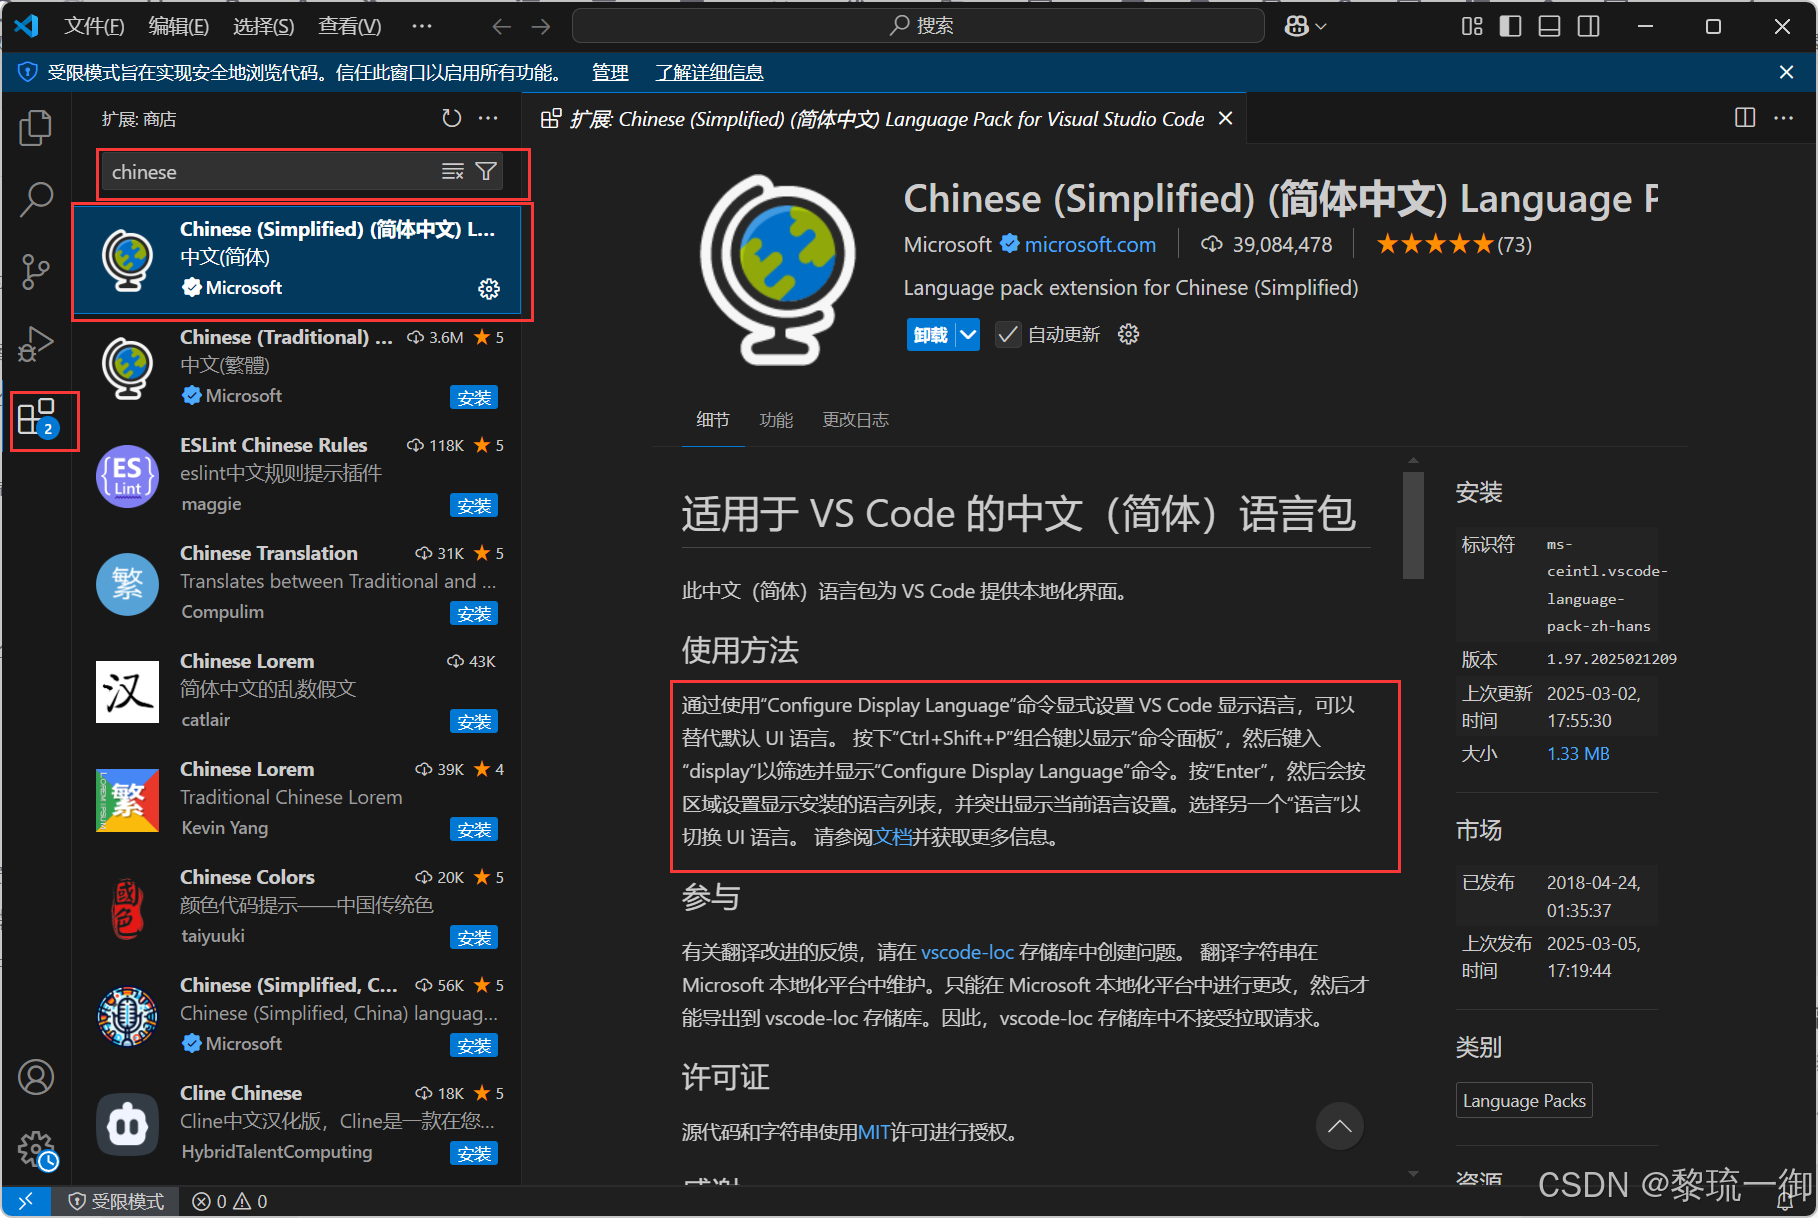This screenshot has width=1818, height=1218.
Task: Open the Search view in activity bar
Action: (36, 199)
